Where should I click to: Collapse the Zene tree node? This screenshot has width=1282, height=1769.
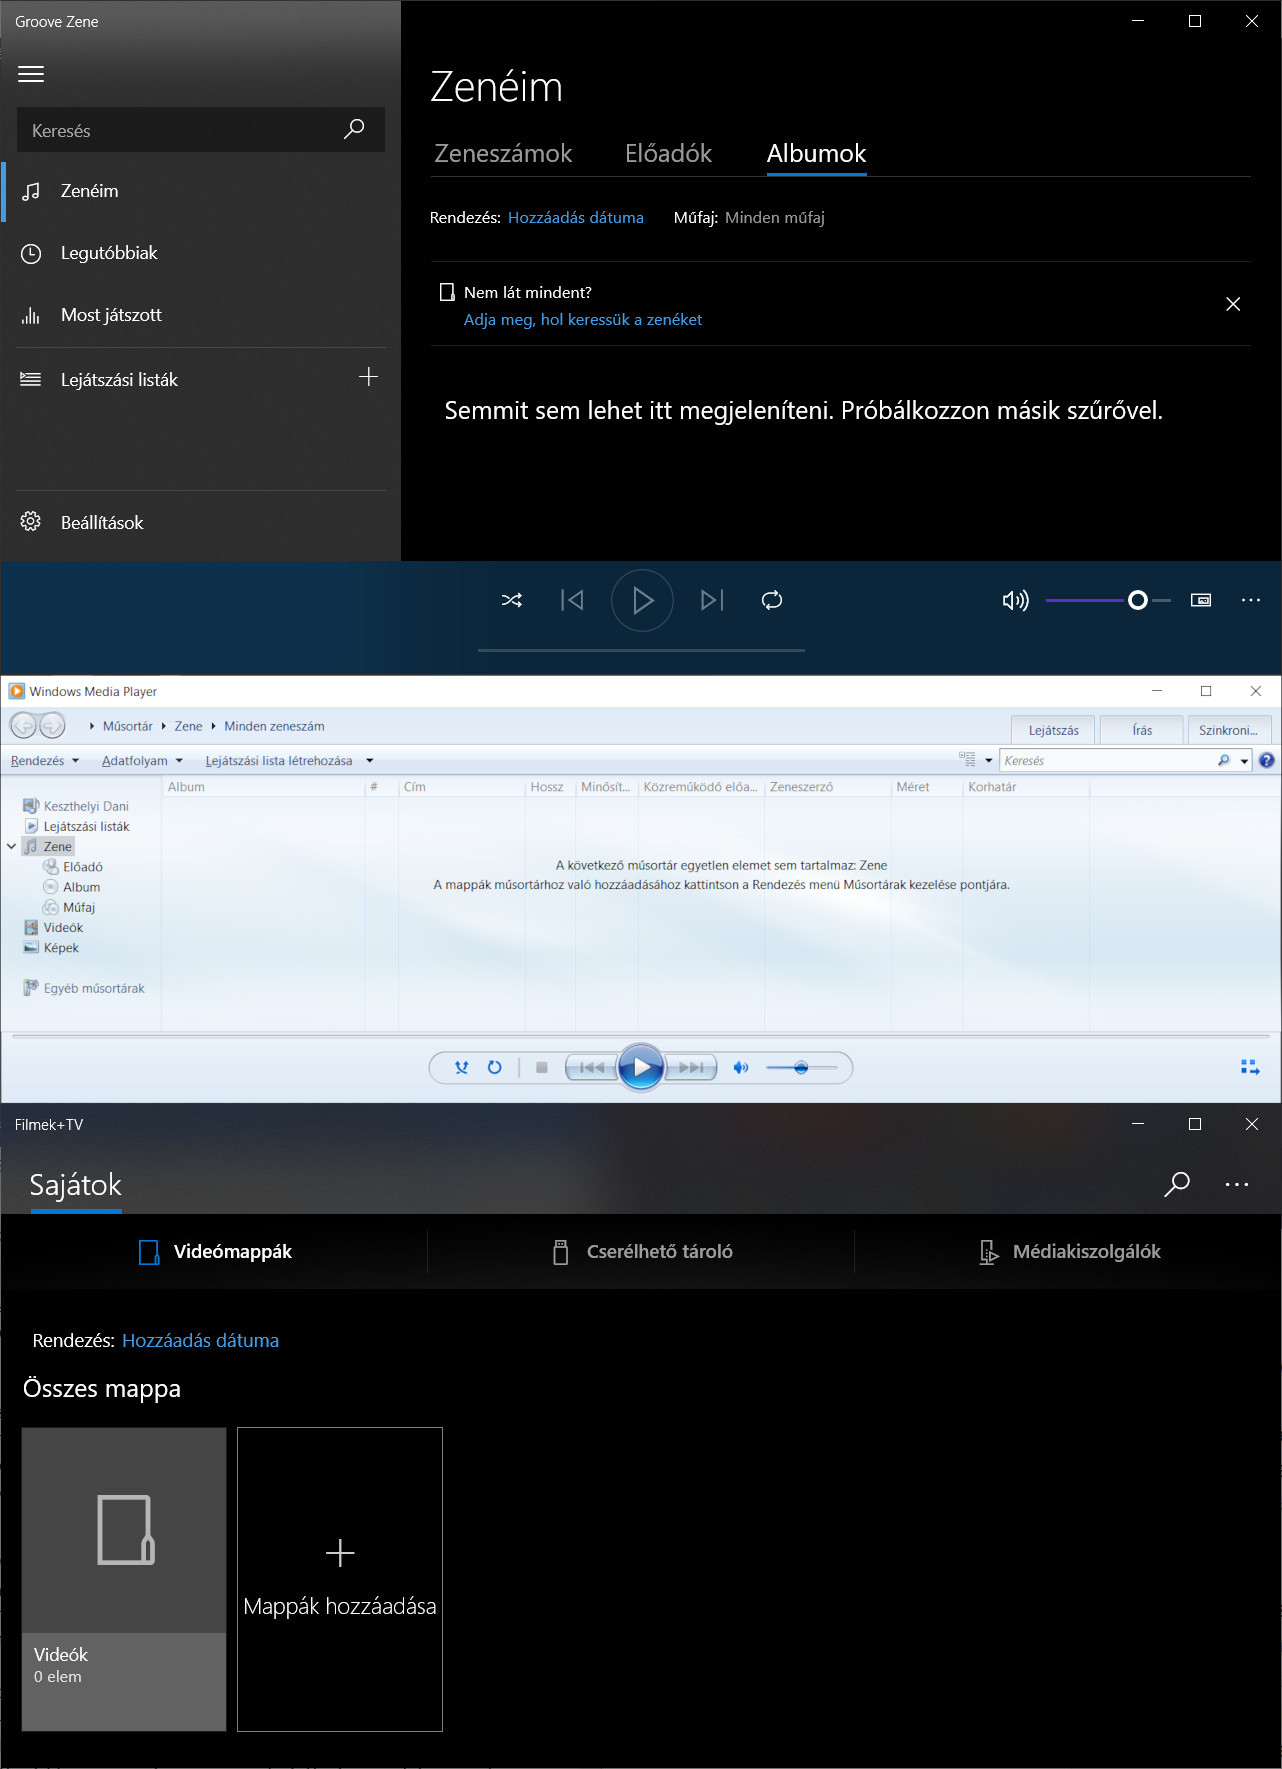[x=12, y=846]
